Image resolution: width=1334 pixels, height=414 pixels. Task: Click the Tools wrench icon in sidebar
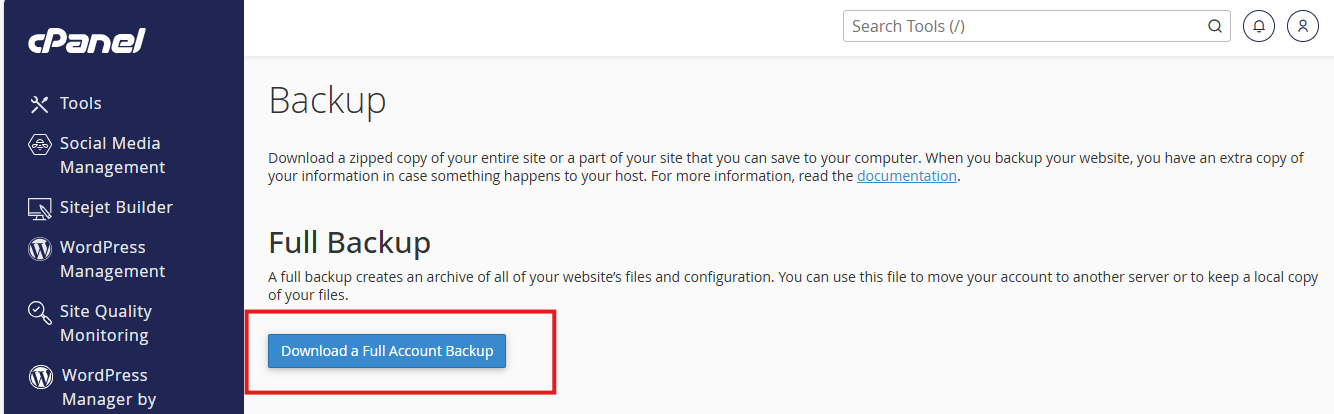pyautogui.click(x=40, y=104)
